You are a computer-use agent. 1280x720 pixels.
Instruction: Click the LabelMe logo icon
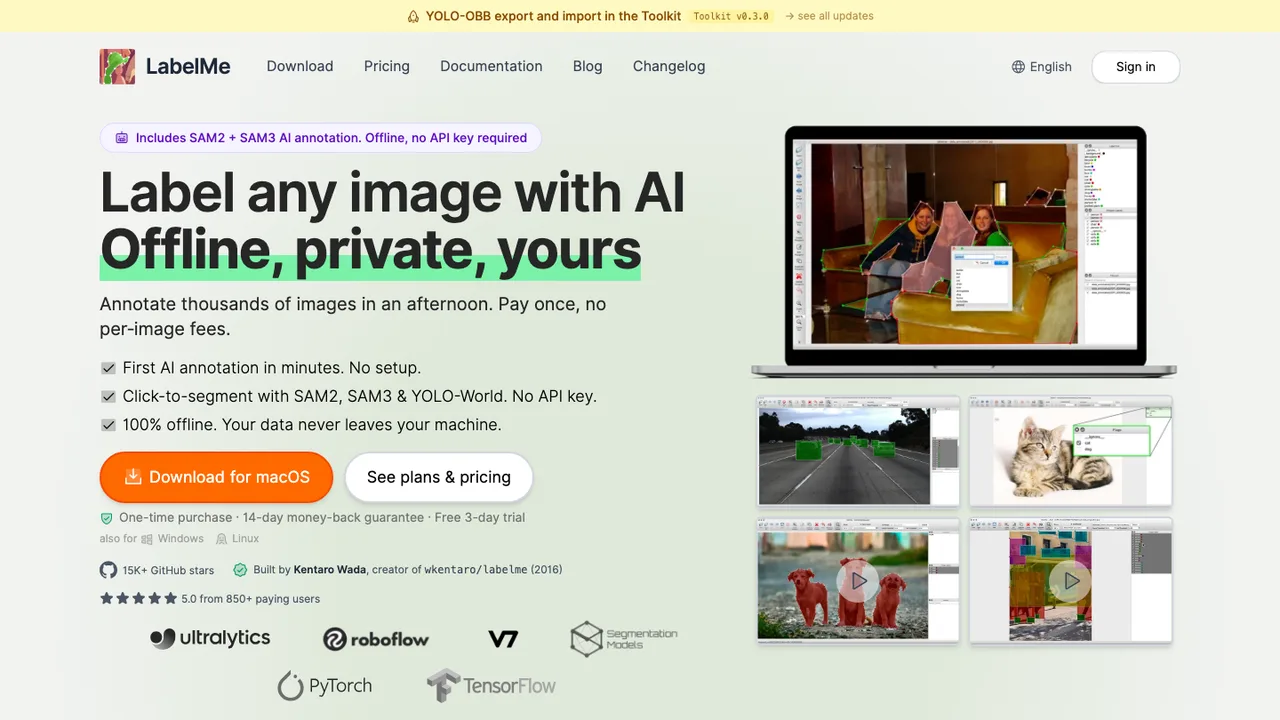(x=117, y=67)
